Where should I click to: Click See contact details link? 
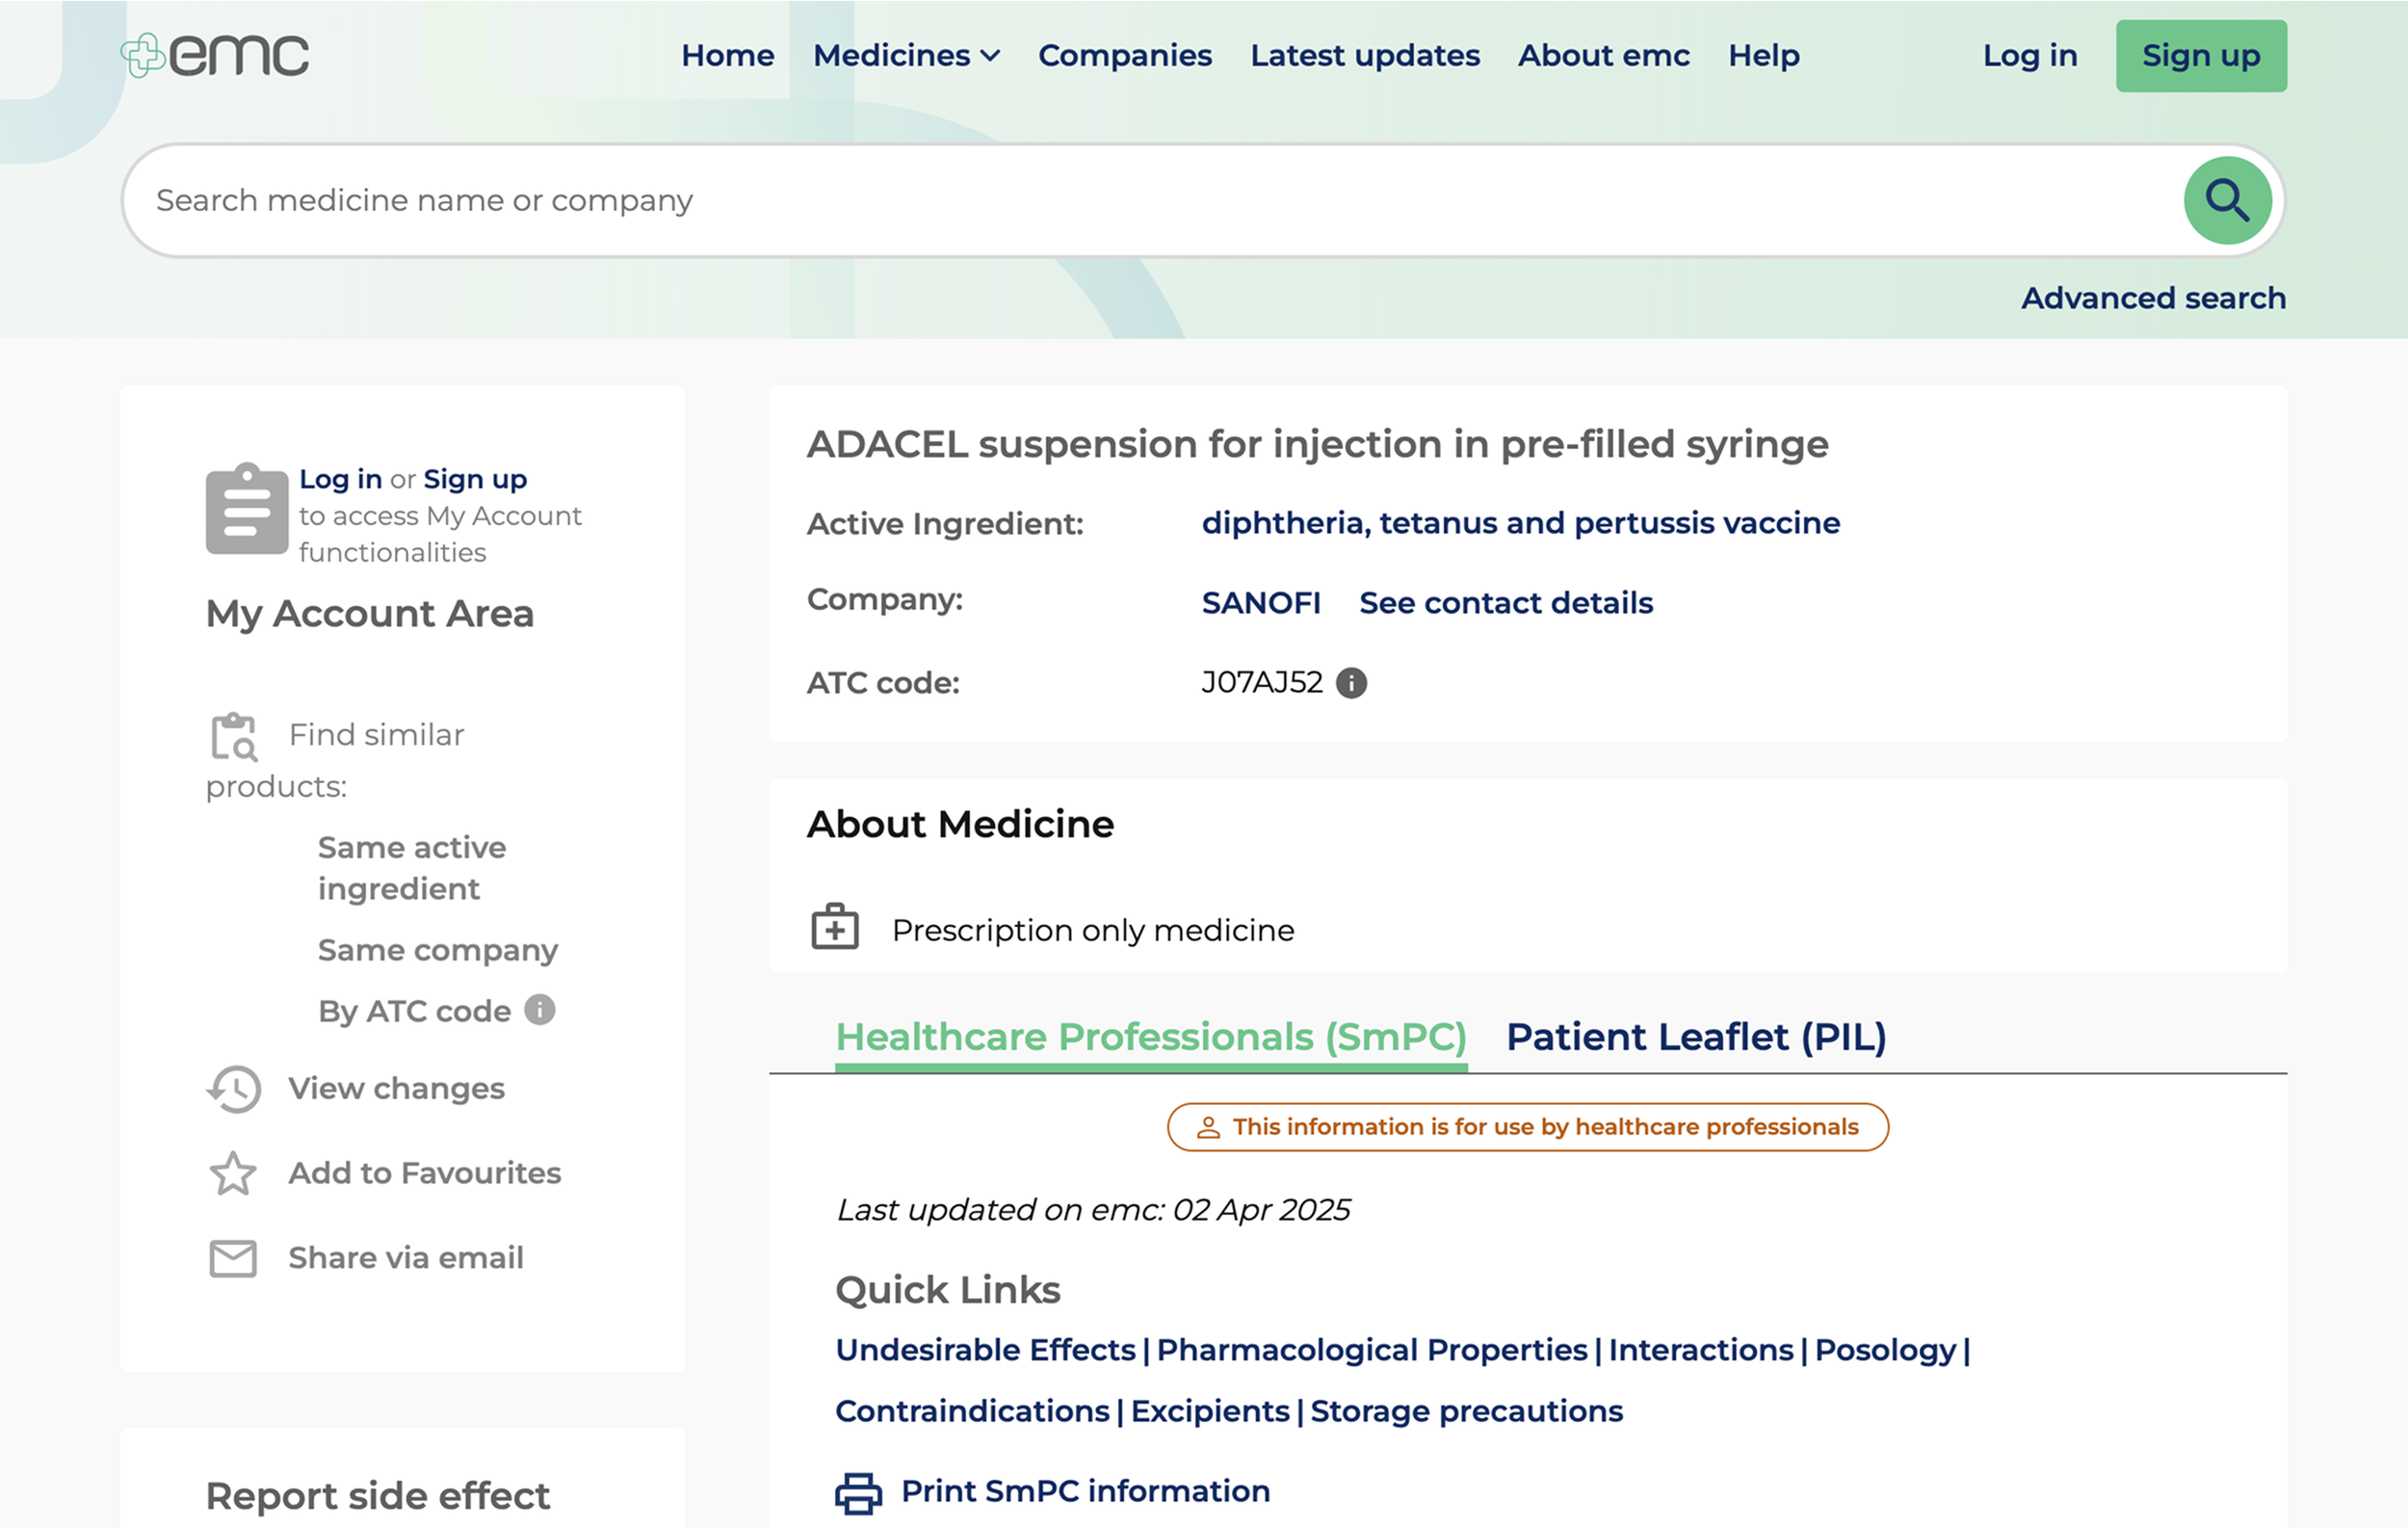click(x=1505, y=603)
